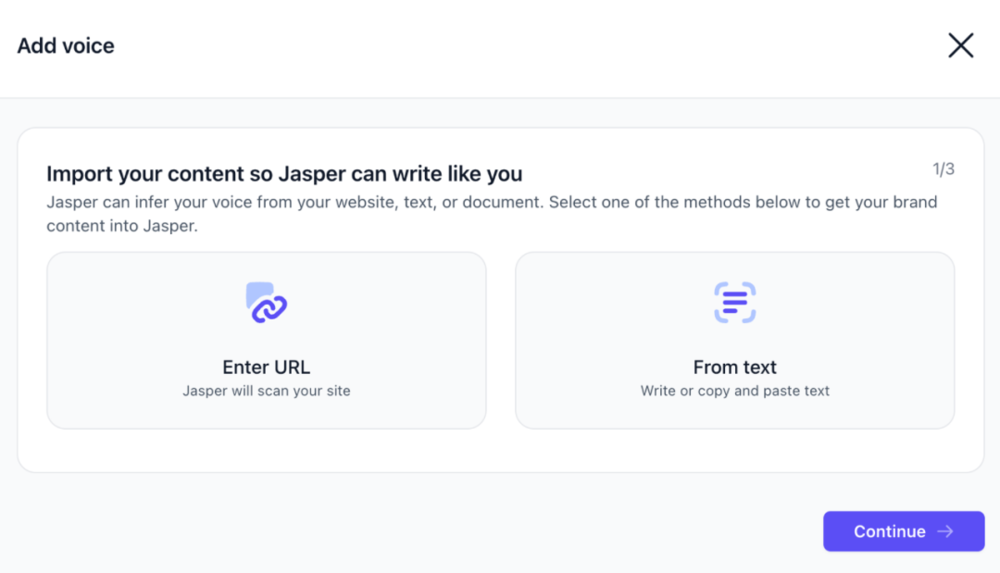This screenshot has height=573, width=1000.
Task: Click the "Add voice" dialog title
Action: coord(66,46)
